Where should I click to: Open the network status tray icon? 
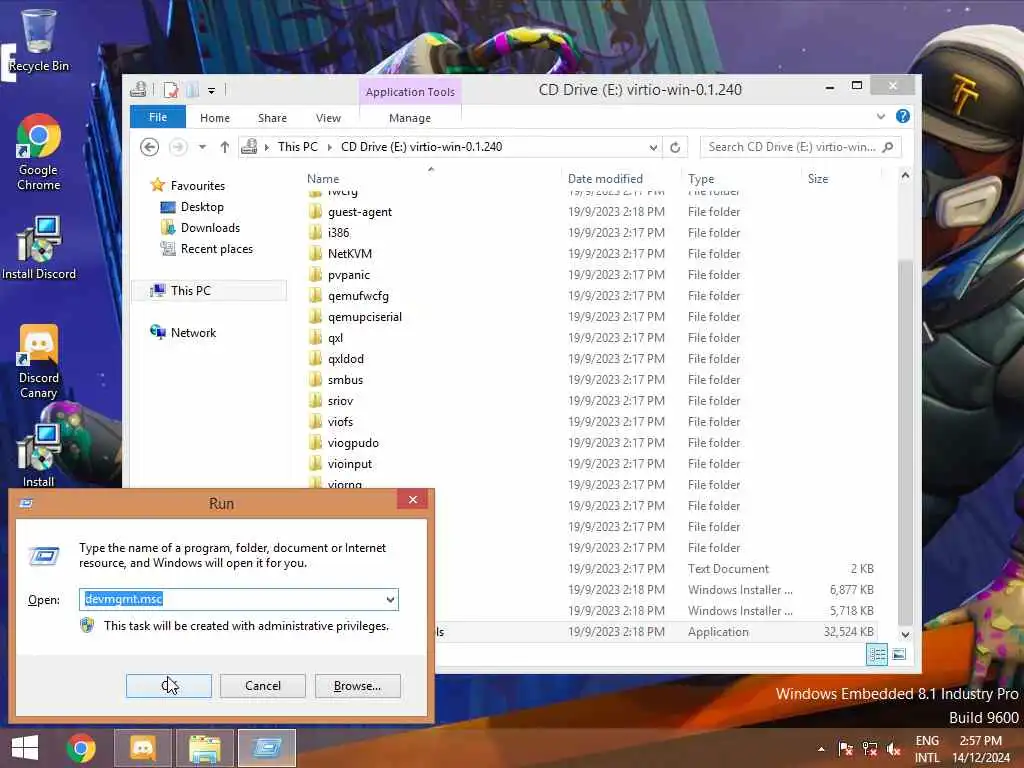click(869, 748)
